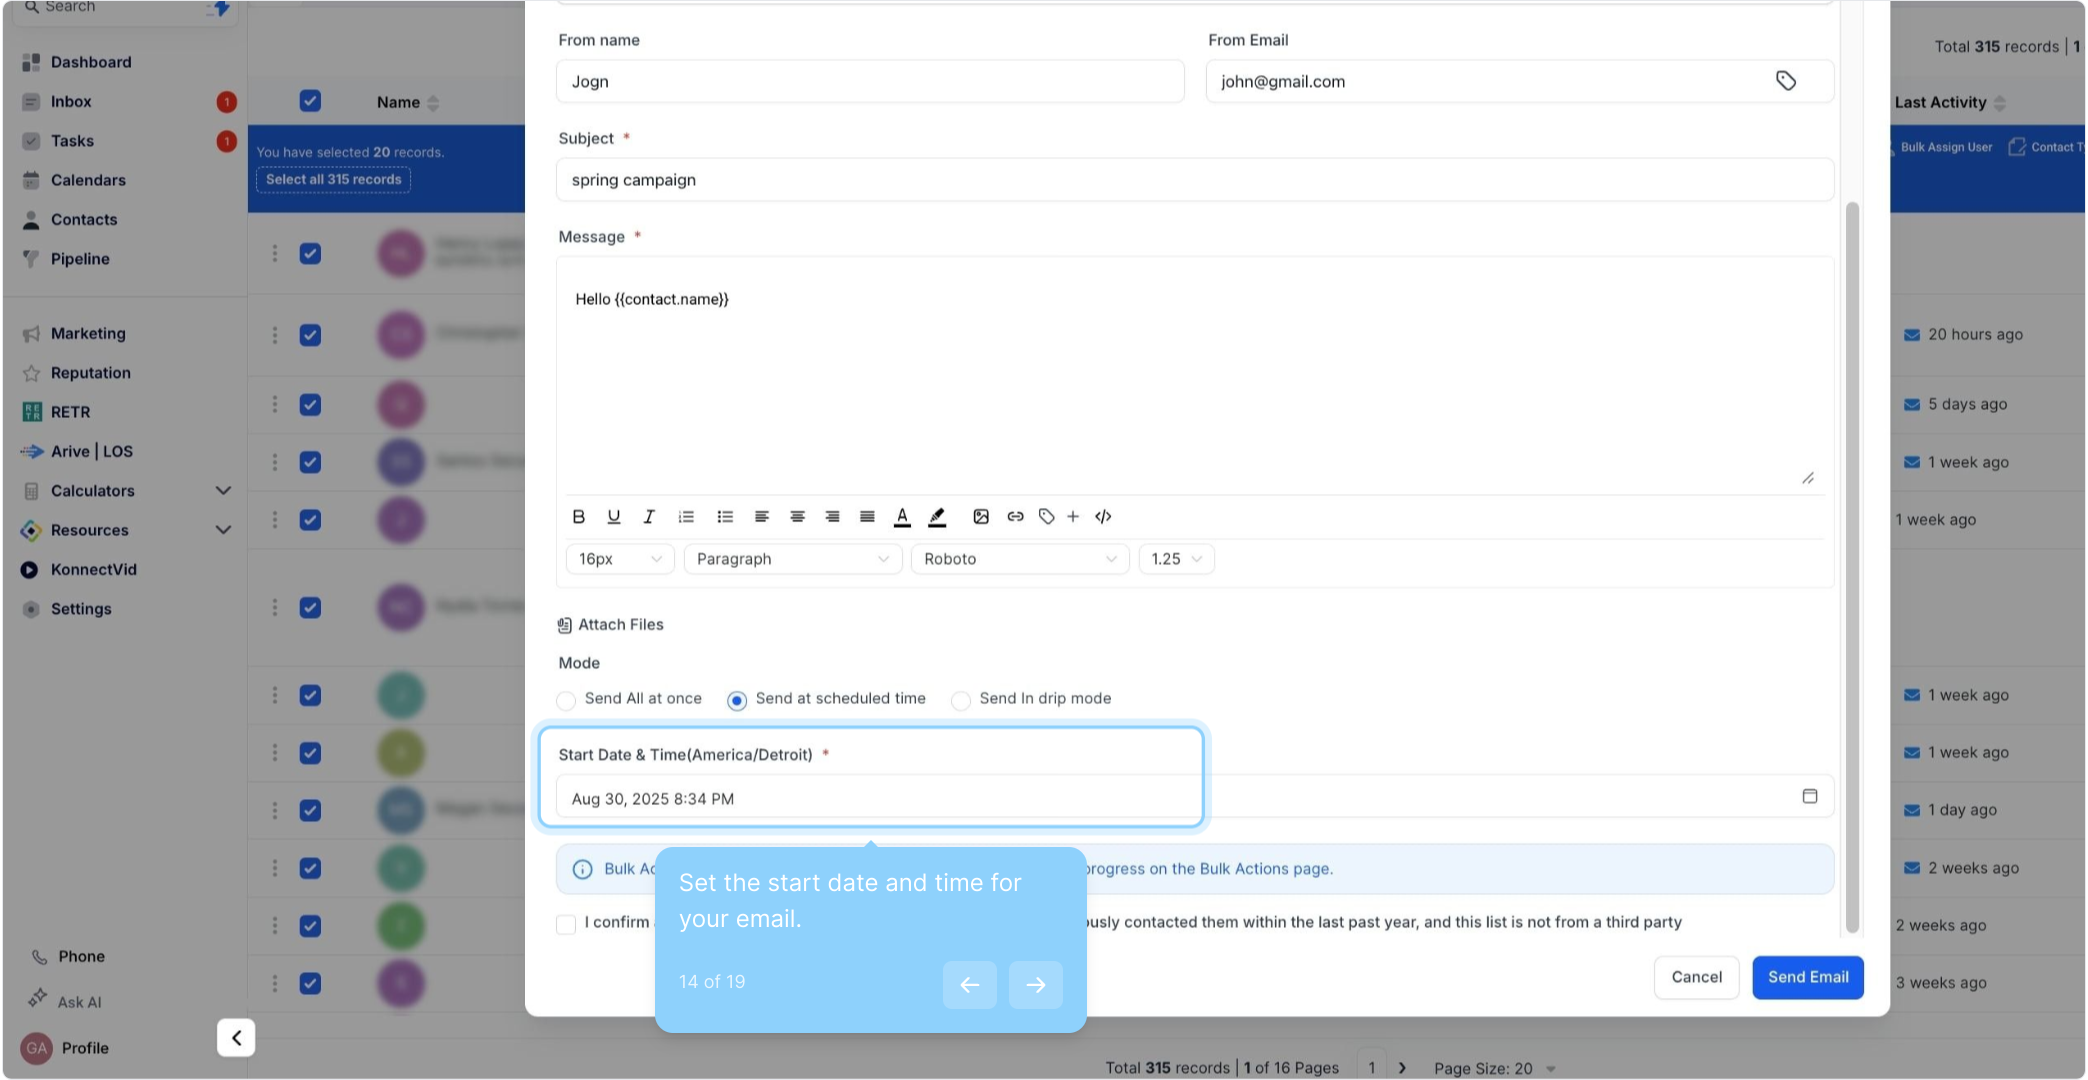Click the Subject input field
The width and height of the screenshot is (2088, 1080).
[1194, 180]
